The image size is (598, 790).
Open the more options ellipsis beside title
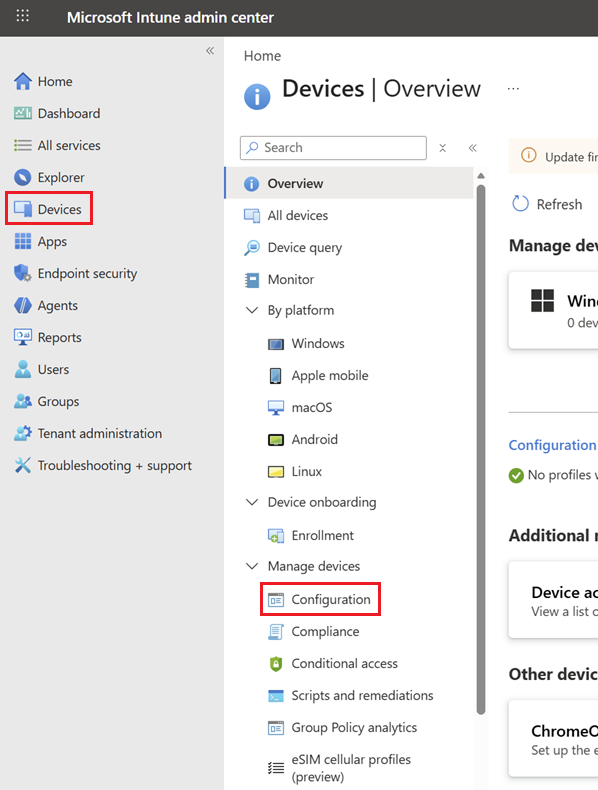[513, 89]
